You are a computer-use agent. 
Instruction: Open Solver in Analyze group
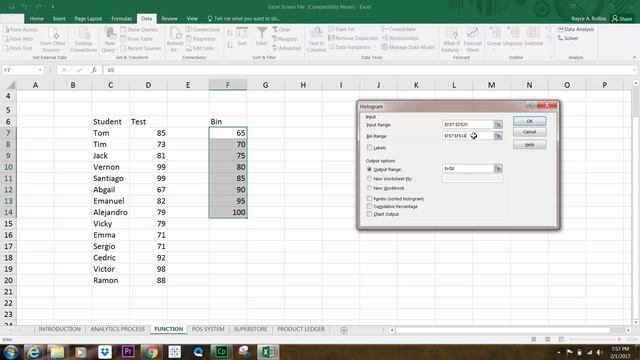[x=568, y=38]
